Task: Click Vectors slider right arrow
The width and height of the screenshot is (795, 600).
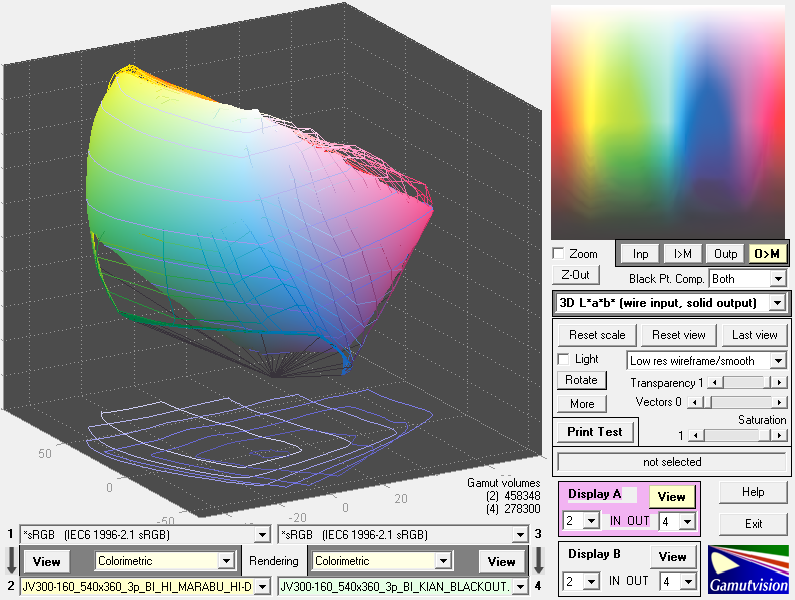Action: coord(779,402)
